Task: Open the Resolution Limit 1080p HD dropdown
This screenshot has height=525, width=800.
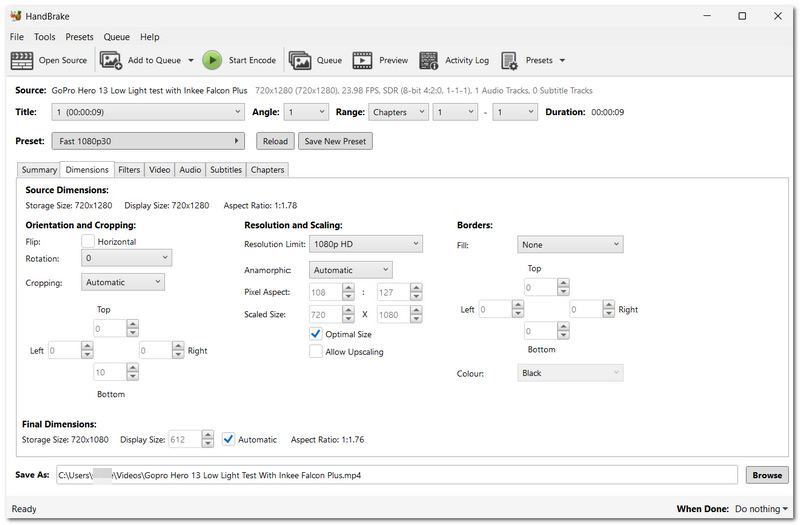Action: click(x=366, y=244)
